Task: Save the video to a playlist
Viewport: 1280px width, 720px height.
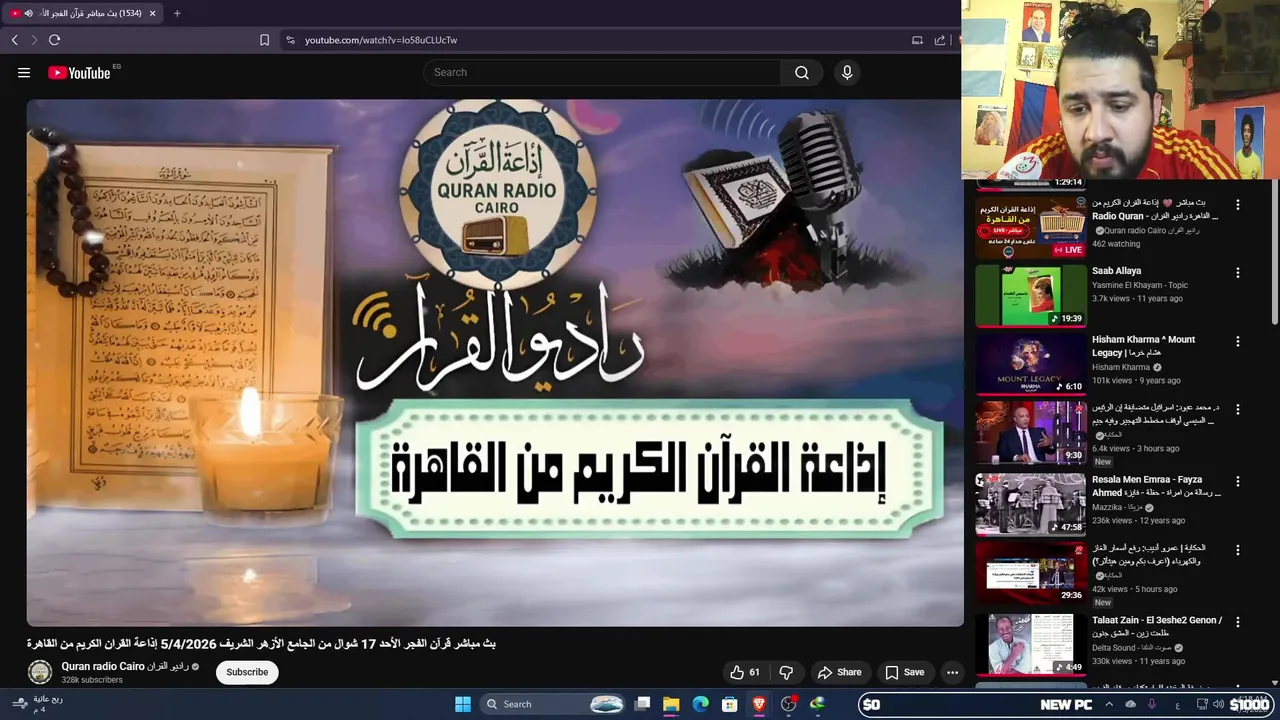Action: coord(904,672)
